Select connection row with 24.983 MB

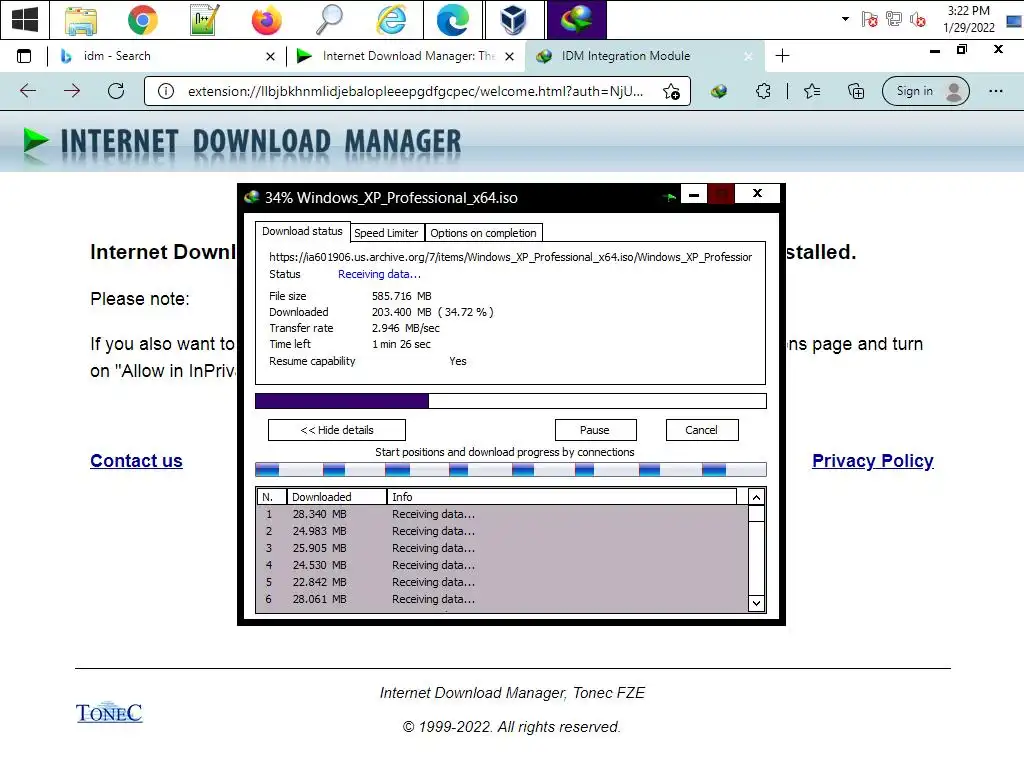tap(502, 532)
